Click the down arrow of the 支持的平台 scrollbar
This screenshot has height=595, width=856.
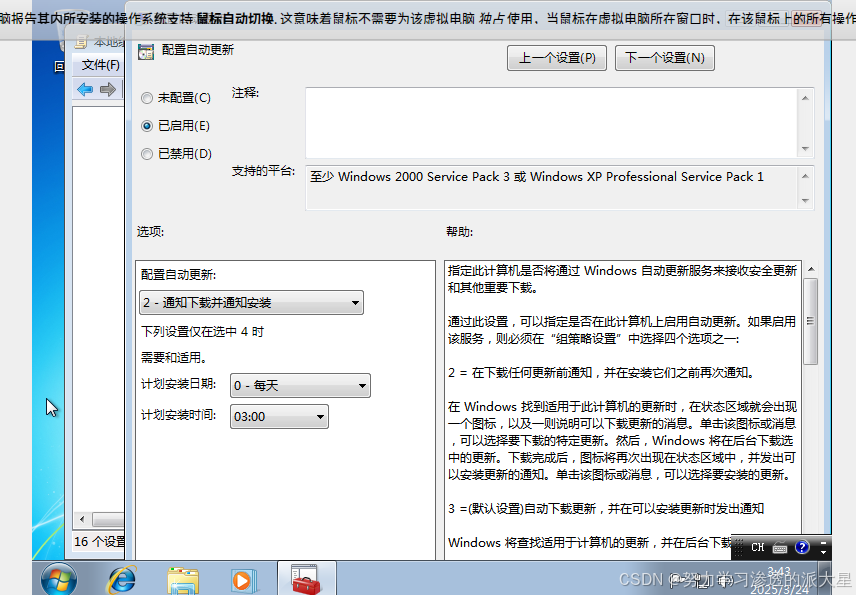click(x=805, y=201)
